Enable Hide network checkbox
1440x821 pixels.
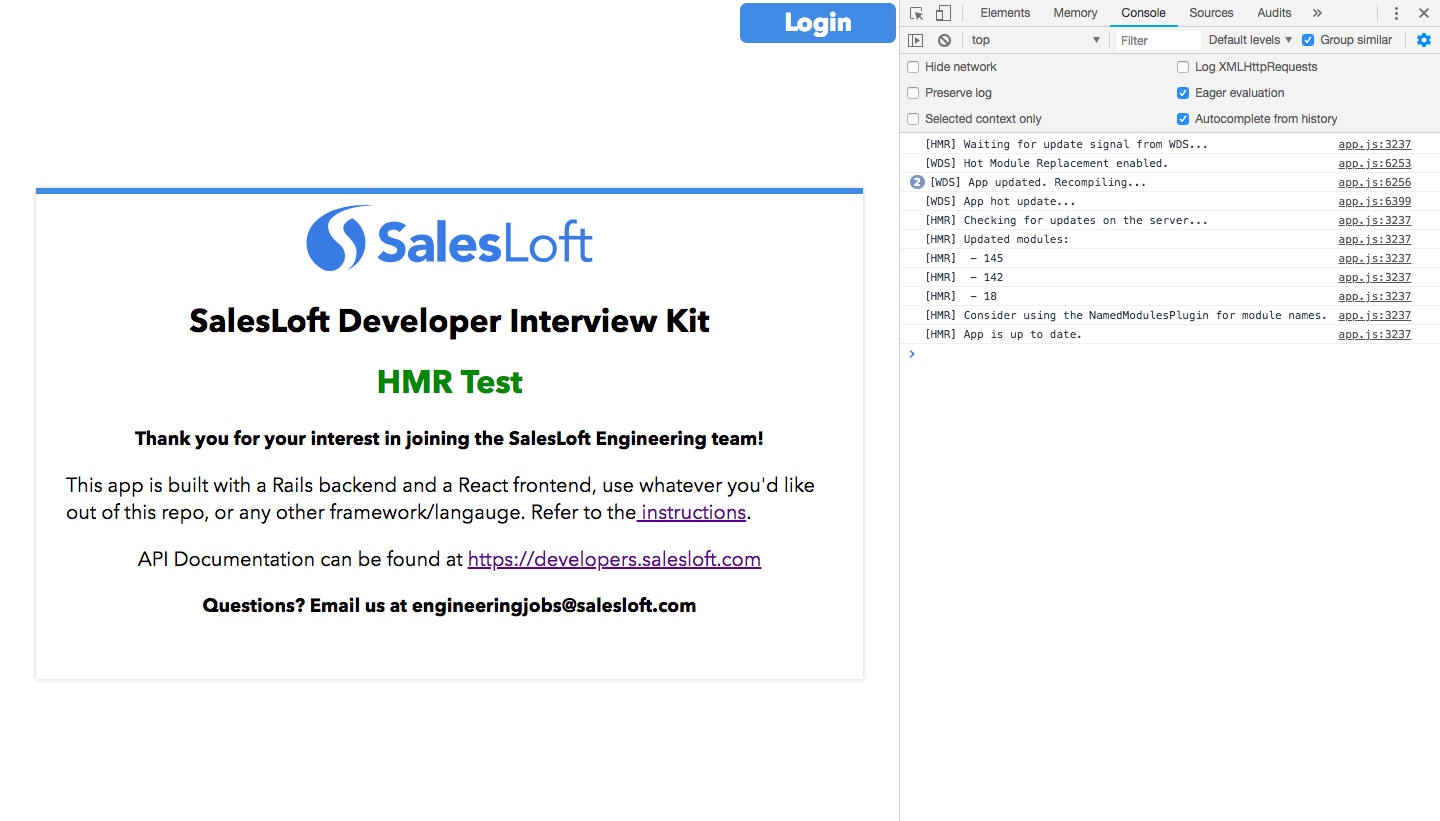(x=913, y=67)
